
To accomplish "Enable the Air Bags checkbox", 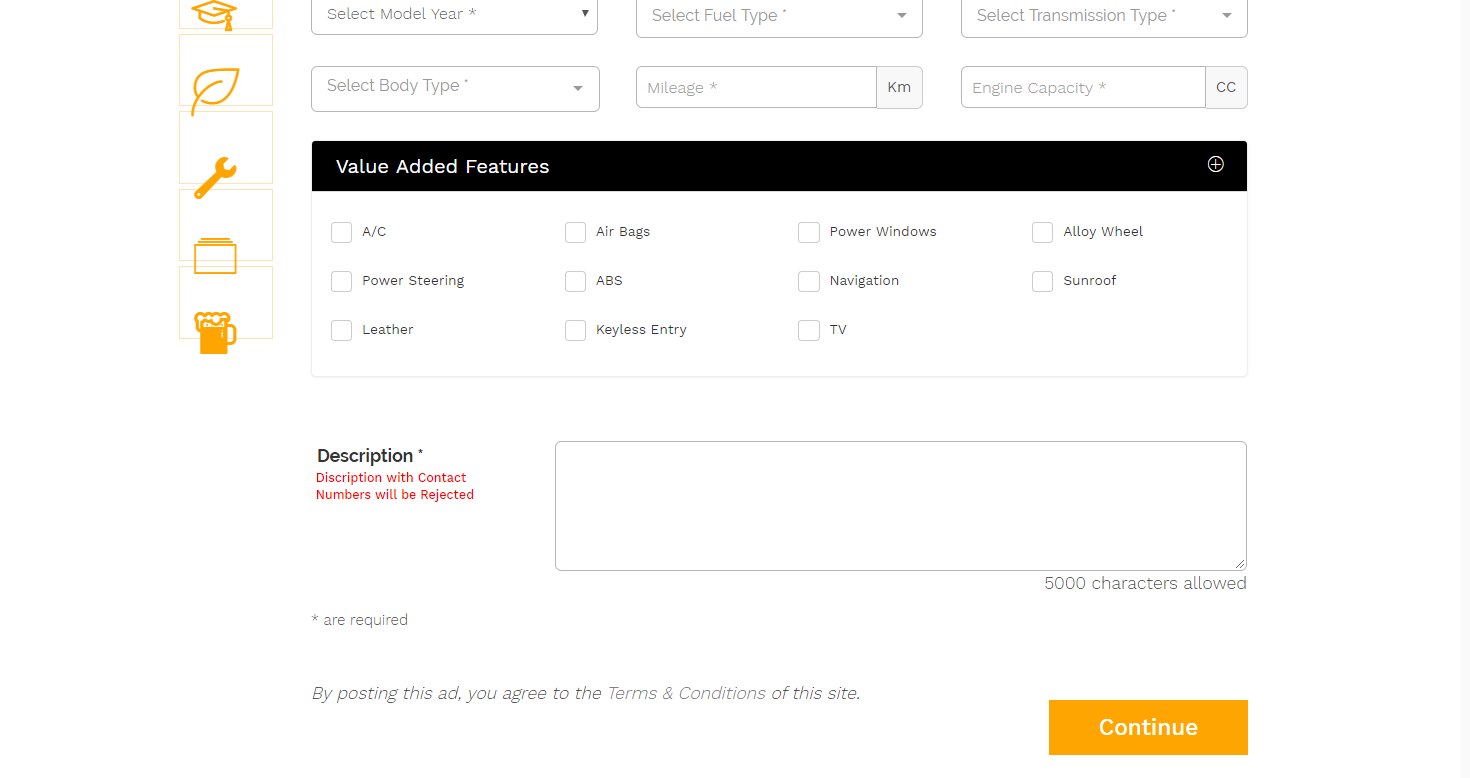I will click(575, 232).
